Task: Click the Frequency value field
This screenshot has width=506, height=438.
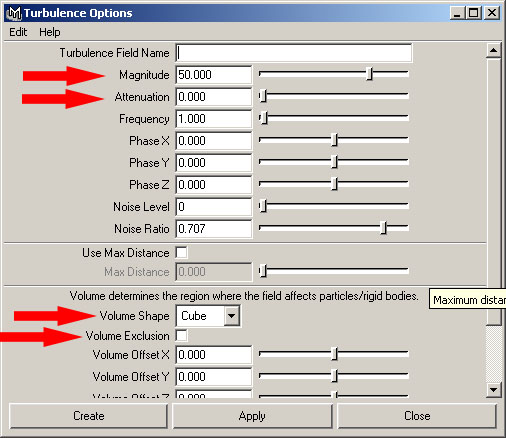Action: click(x=214, y=119)
